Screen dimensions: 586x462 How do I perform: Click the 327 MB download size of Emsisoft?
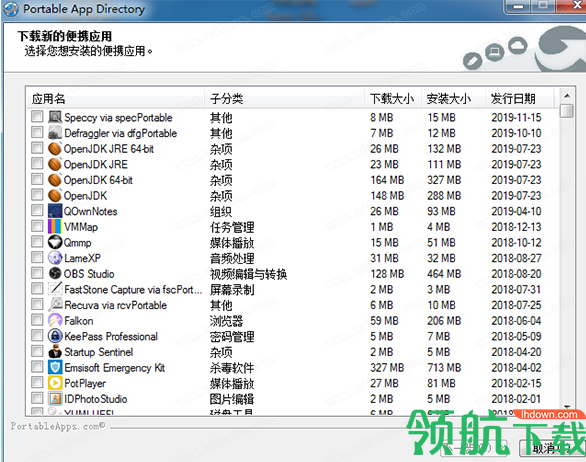pos(387,367)
